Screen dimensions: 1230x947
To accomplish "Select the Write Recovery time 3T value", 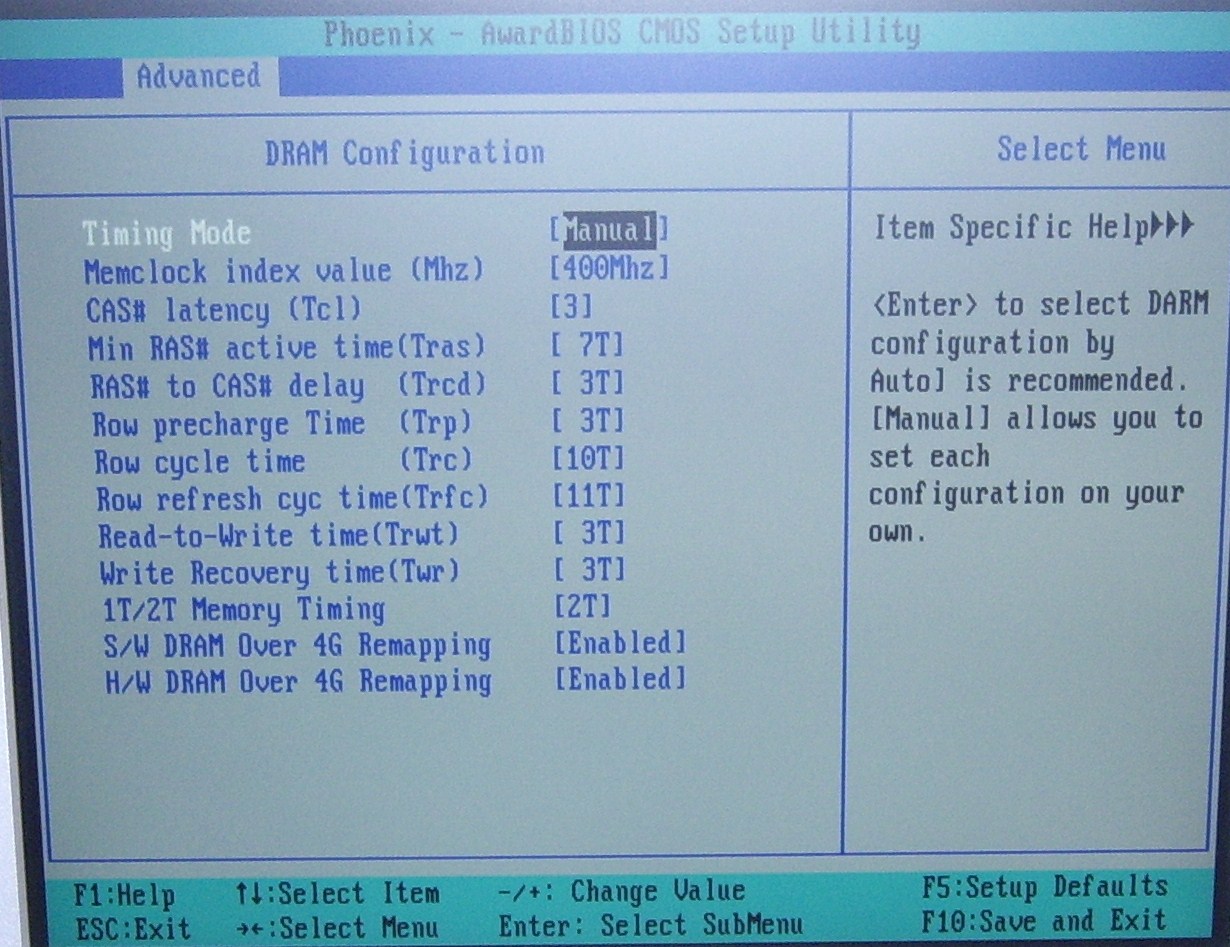I will pos(589,569).
